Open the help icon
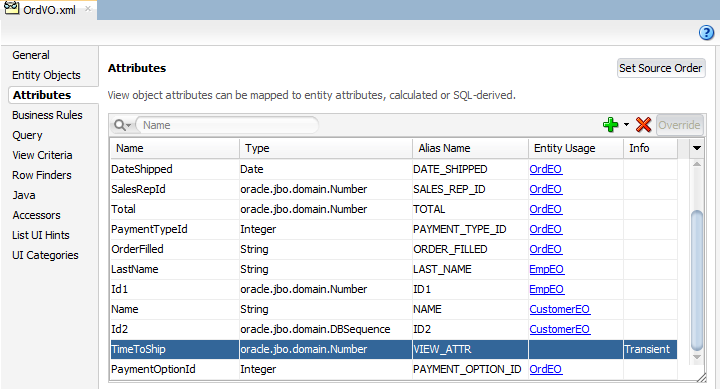Screen dimensions: 720x389 pos(706,33)
